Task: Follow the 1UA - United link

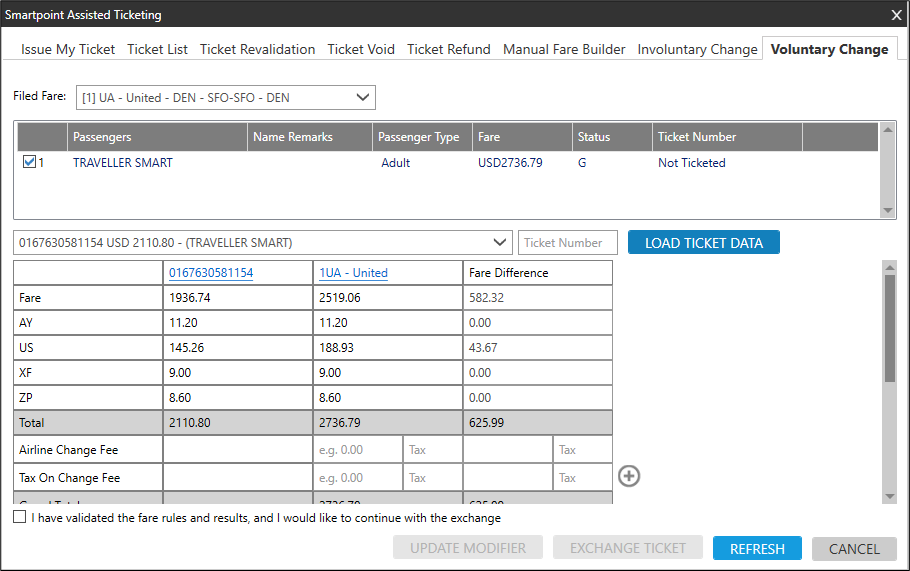Action: (353, 272)
